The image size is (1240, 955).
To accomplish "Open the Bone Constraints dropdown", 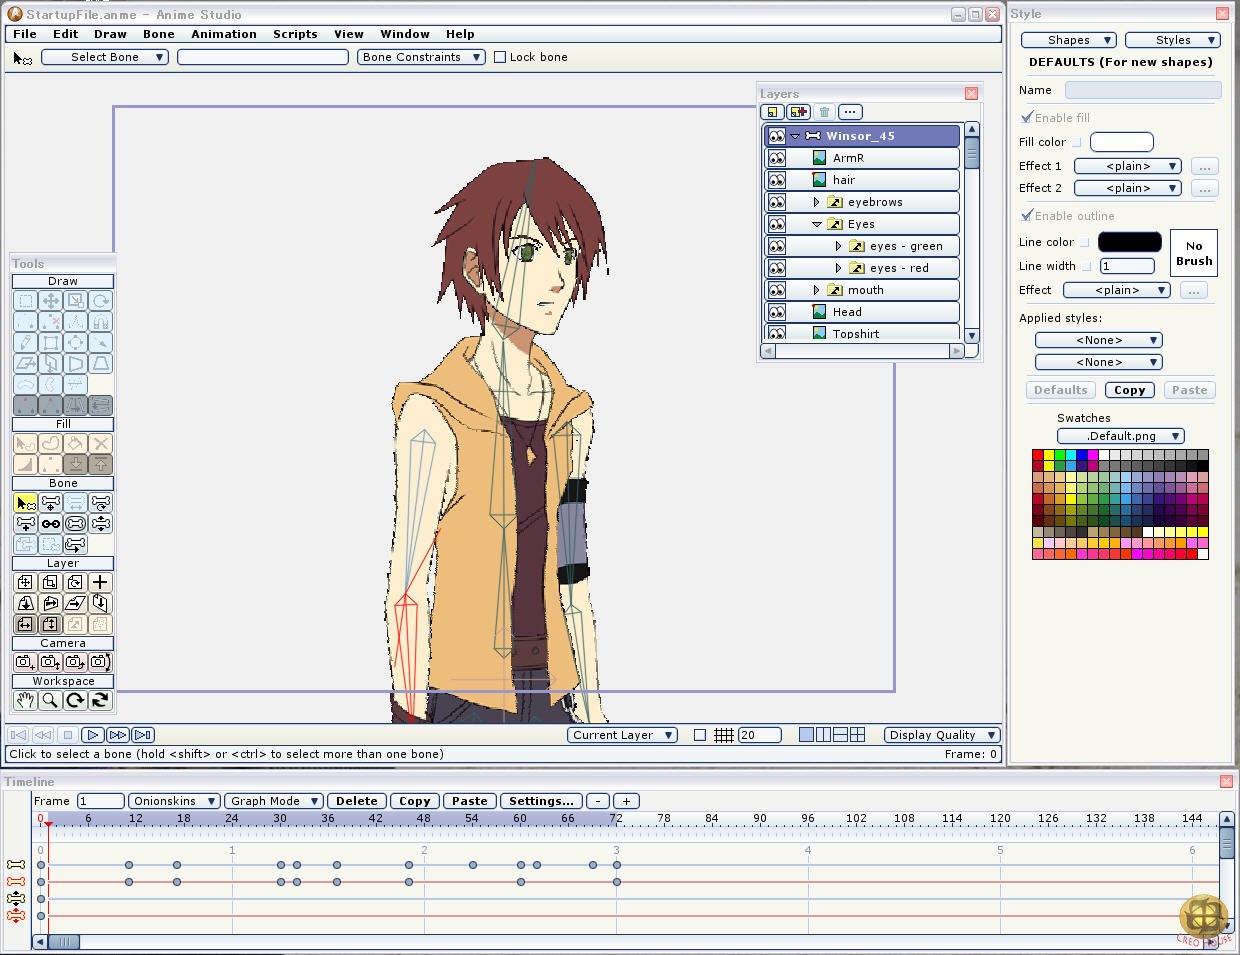I will (421, 57).
